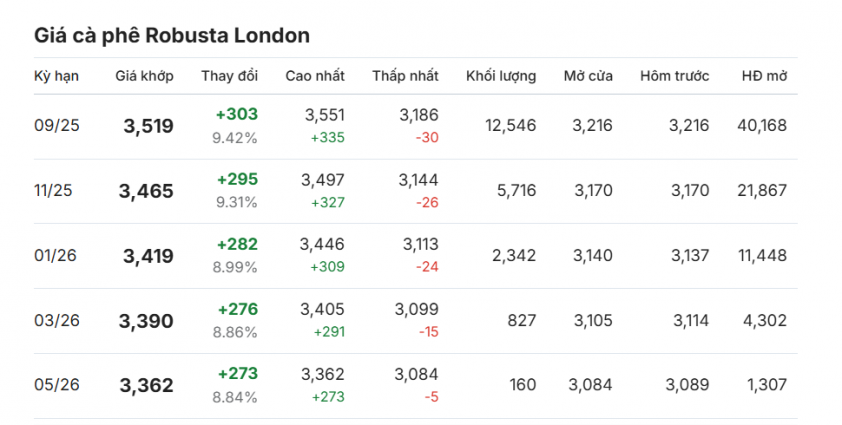Image resolution: width=842 pixels, height=425 pixels.
Task: Select the 01/26 contract term
Action: pyautogui.click(x=55, y=256)
